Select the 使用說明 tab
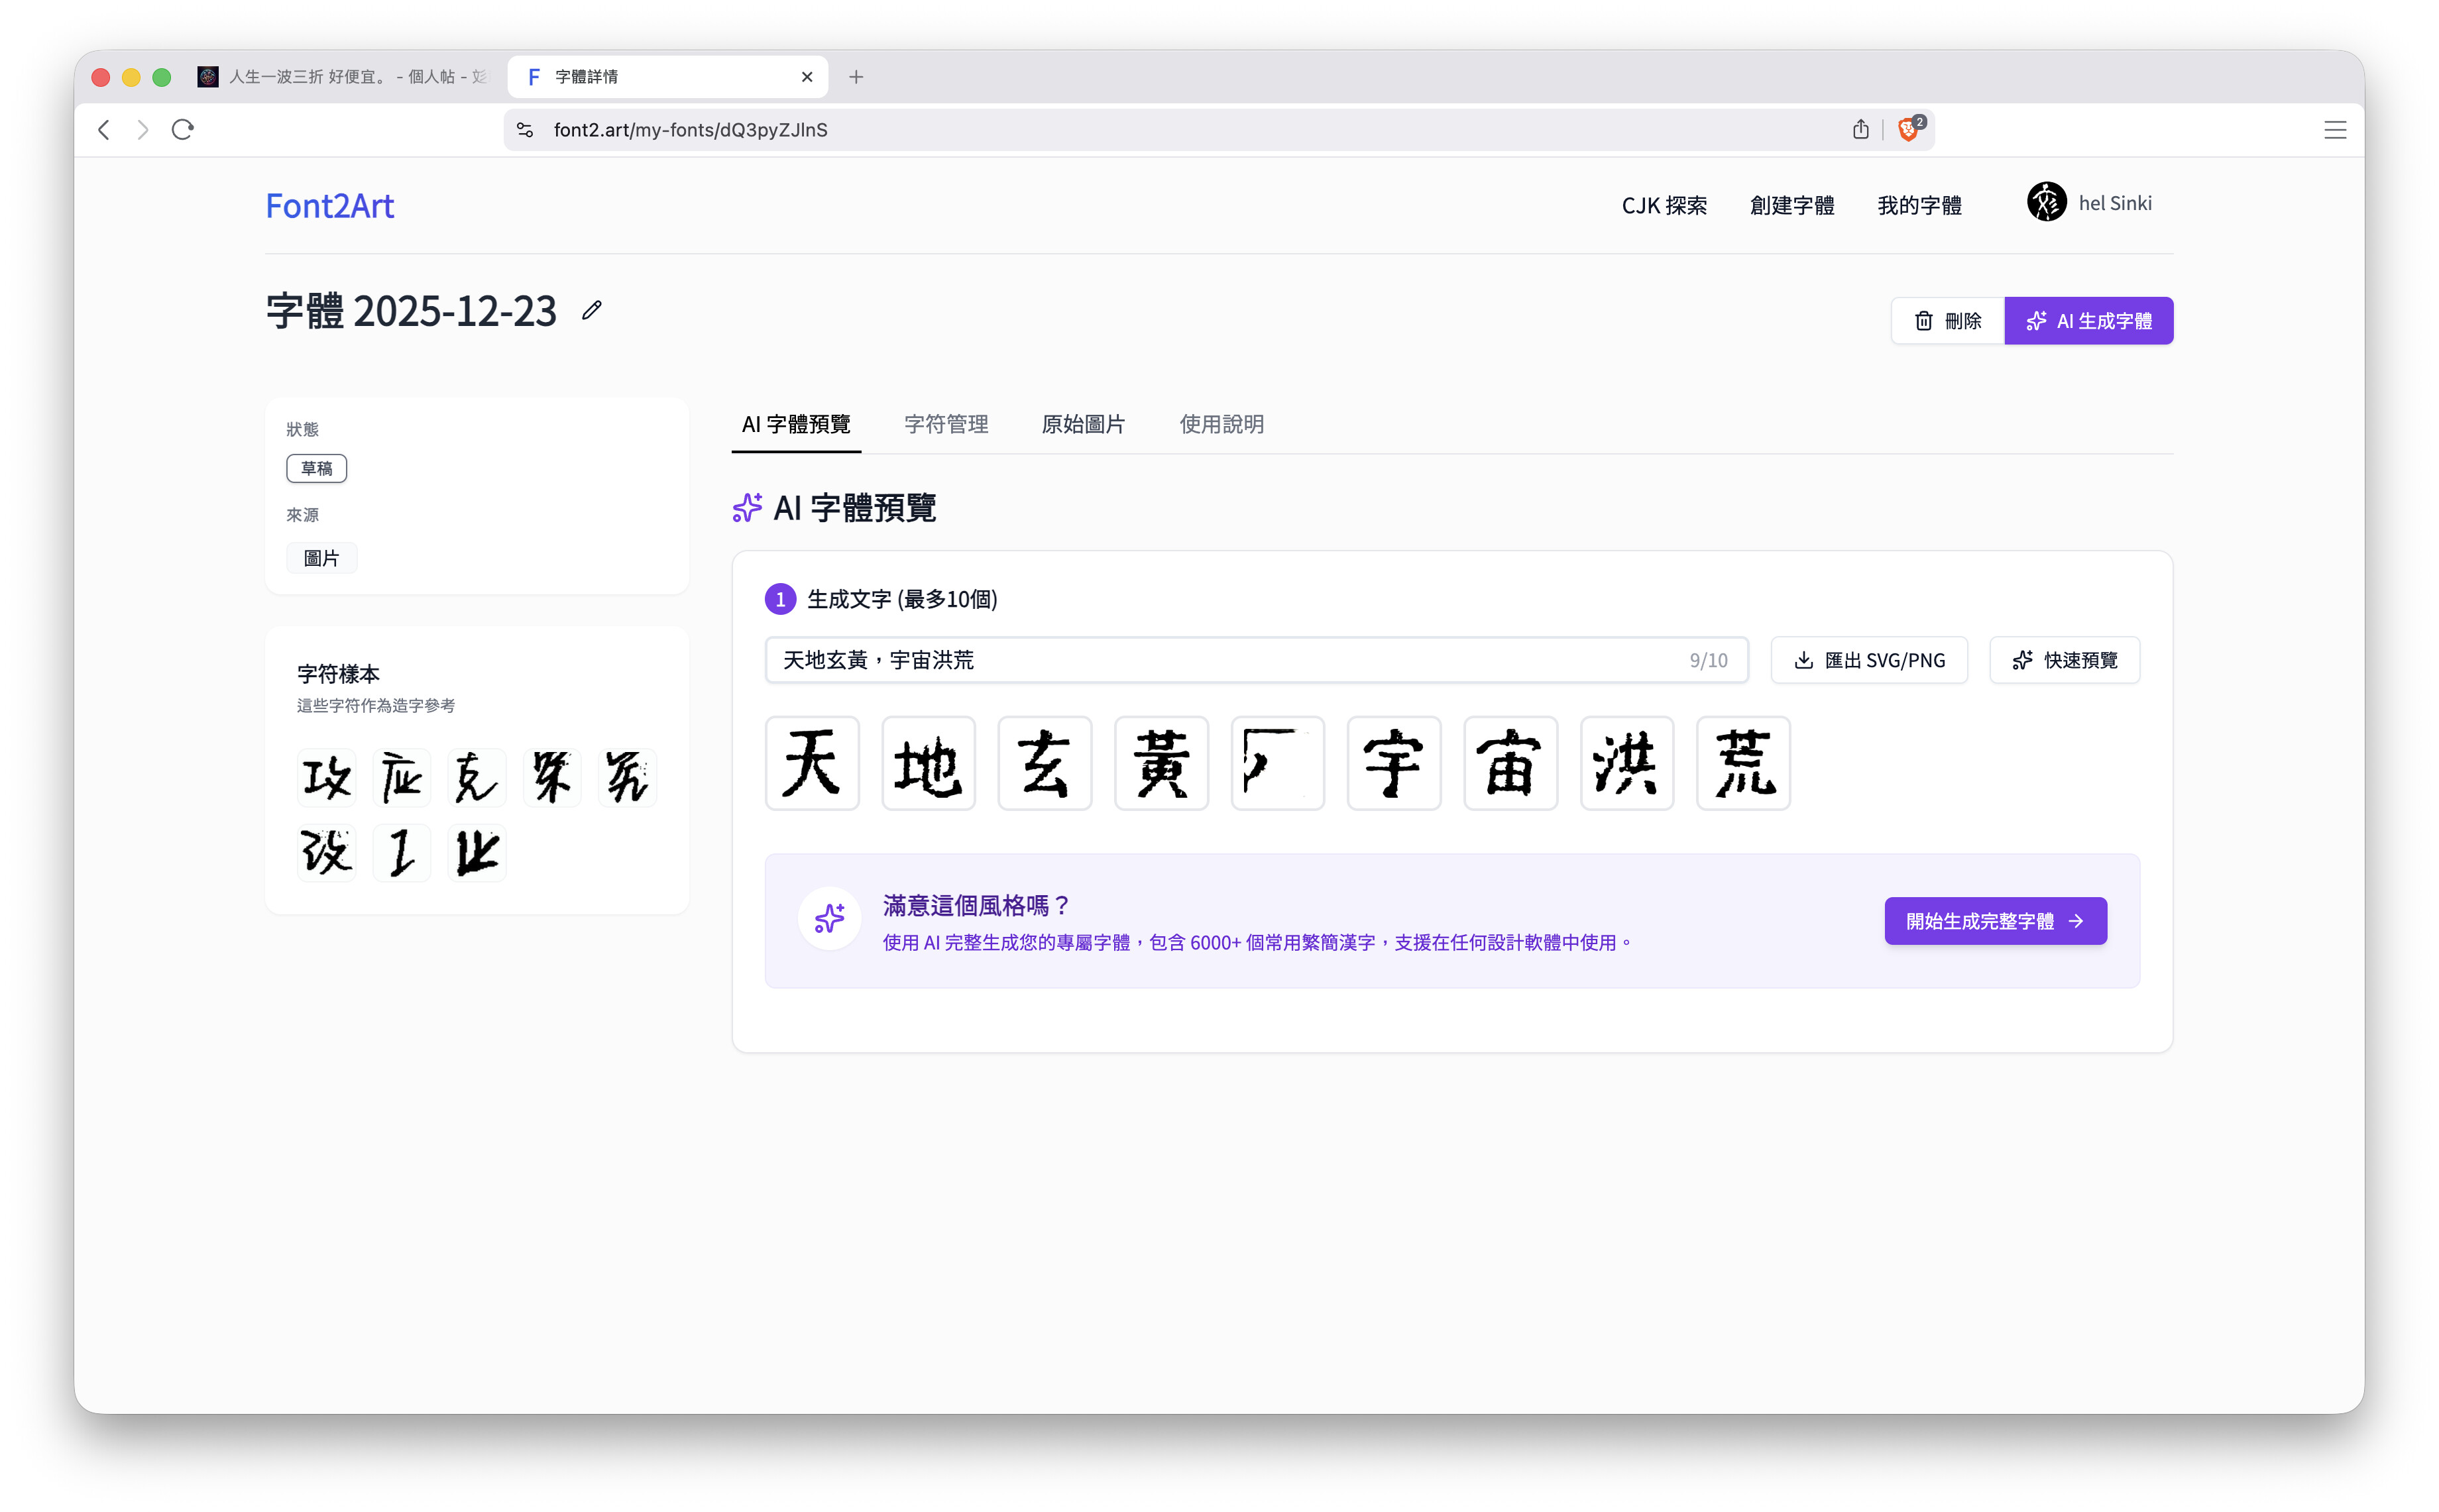This screenshot has width=2439, height=1512. [1221, 424]
